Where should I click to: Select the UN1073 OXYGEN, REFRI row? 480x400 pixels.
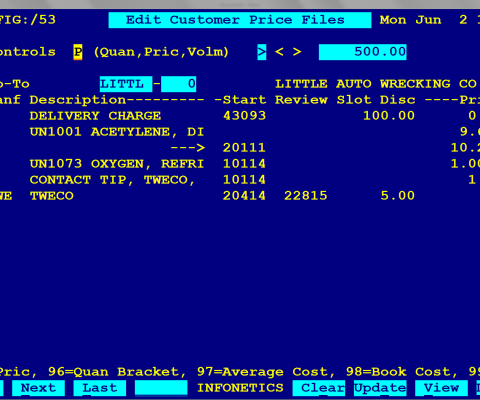coord(117,164)
